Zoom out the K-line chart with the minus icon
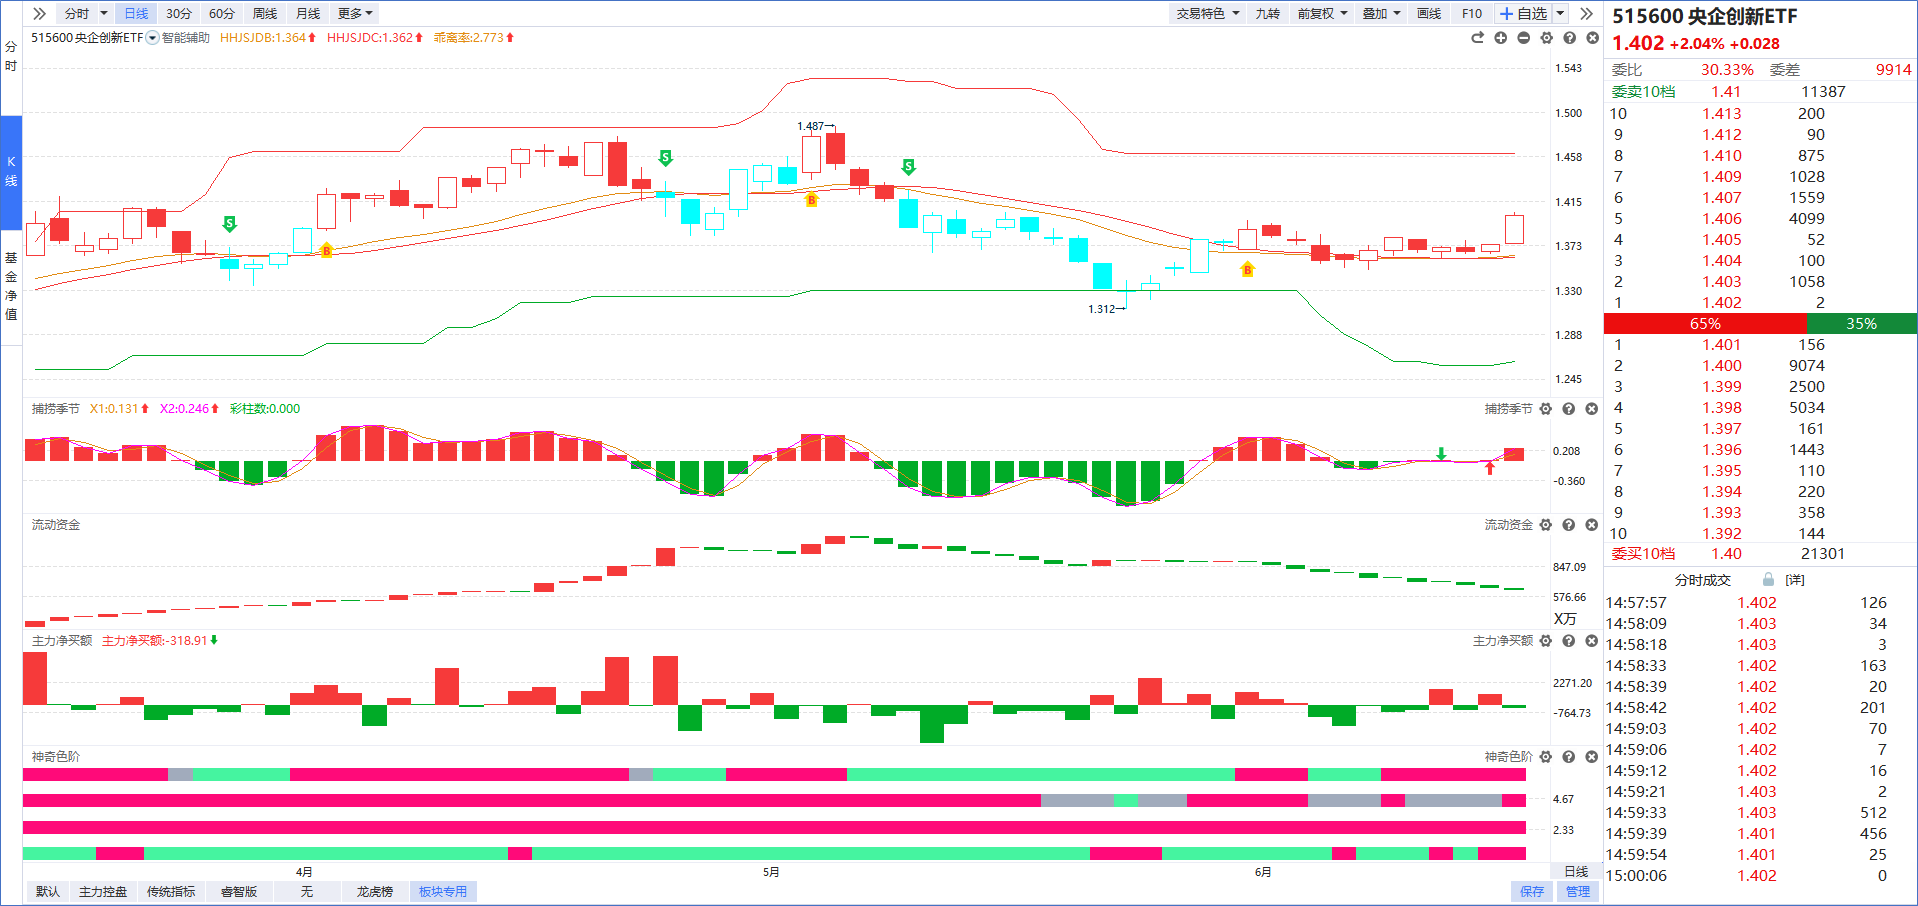Screen dimensions: 1918x906 [1523, 38]
